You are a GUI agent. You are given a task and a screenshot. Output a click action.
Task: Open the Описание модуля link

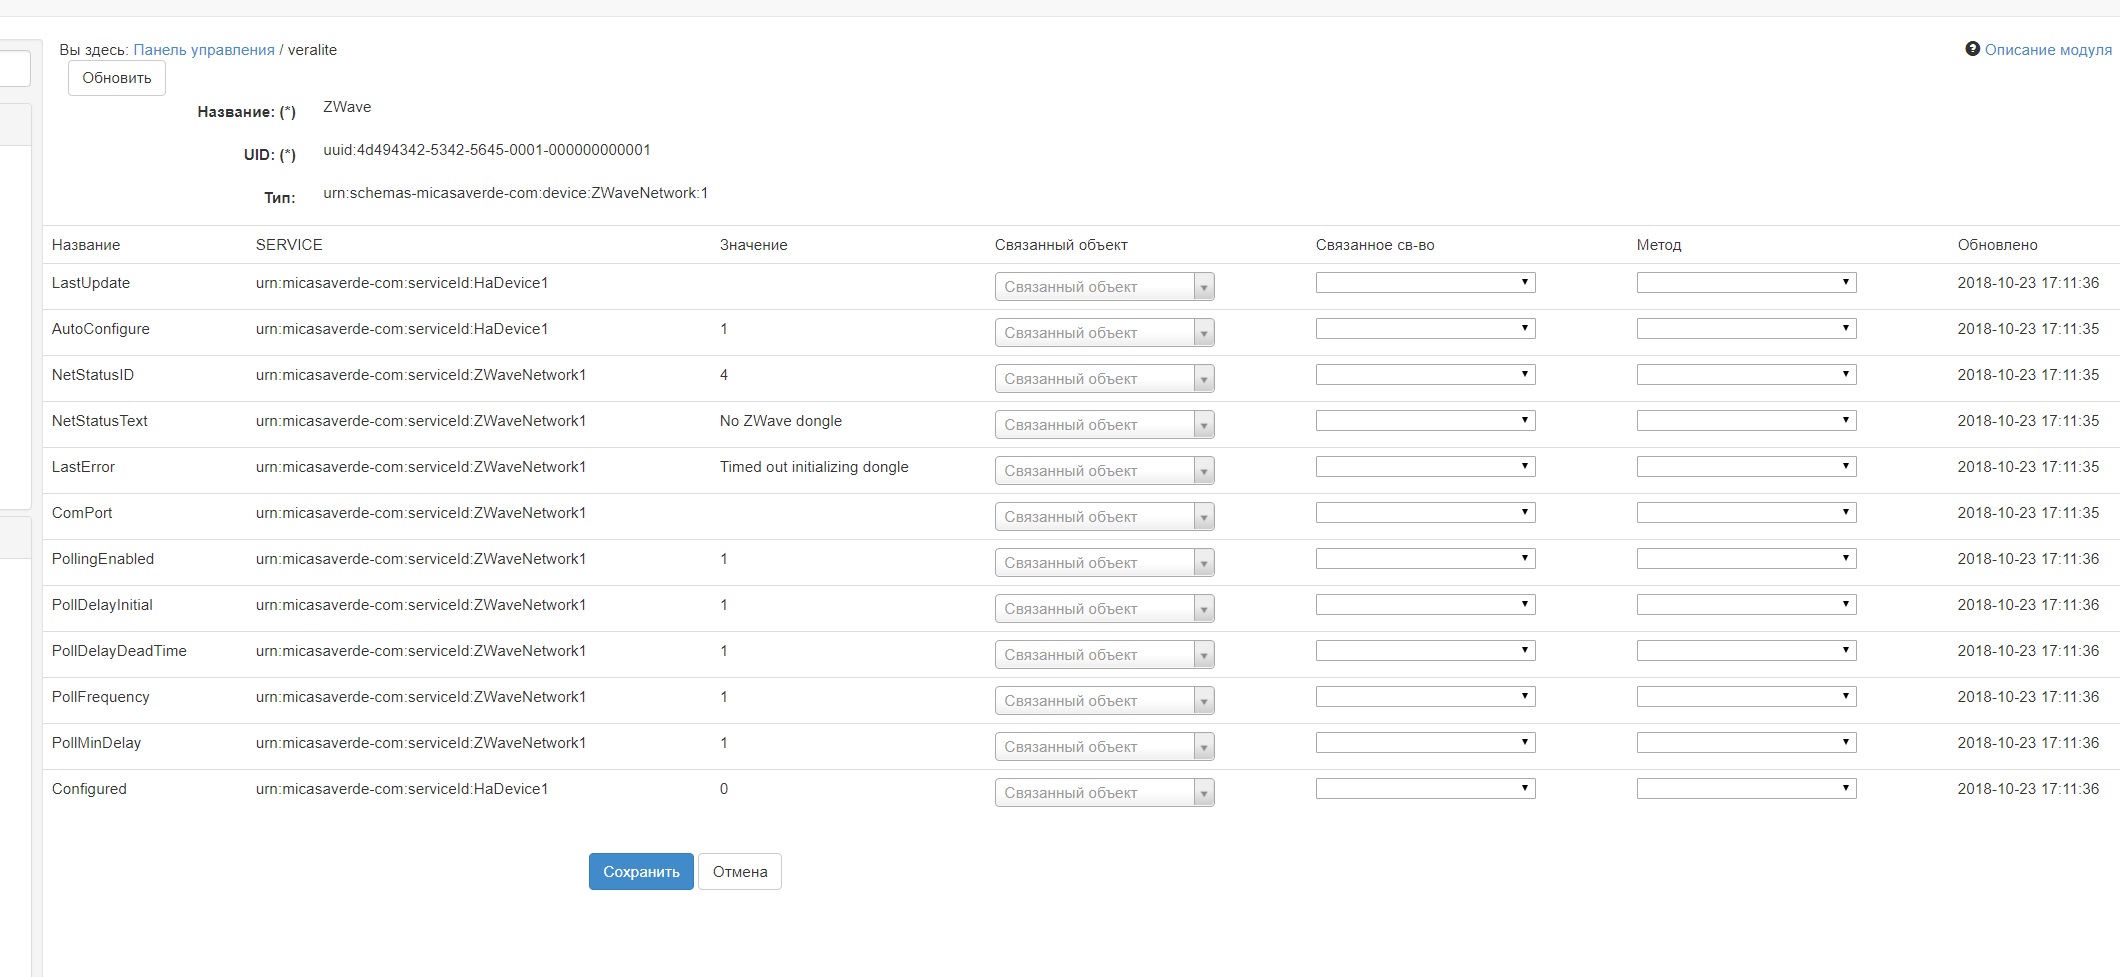(2048, 50)
